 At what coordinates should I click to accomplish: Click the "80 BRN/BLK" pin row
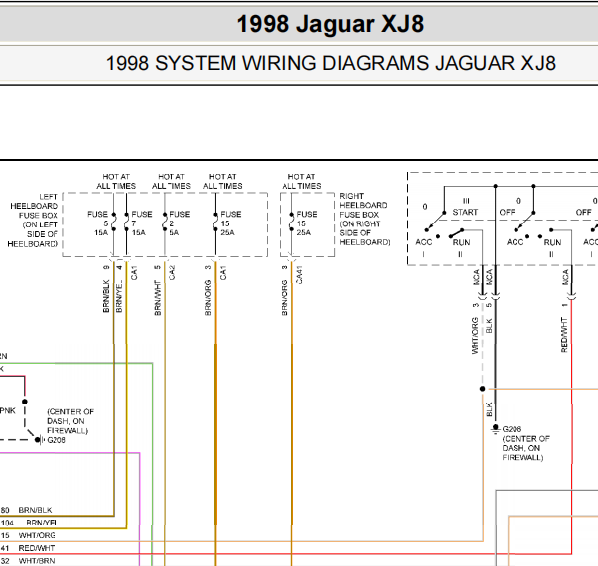pyautogui.click(x=26, y=510)
